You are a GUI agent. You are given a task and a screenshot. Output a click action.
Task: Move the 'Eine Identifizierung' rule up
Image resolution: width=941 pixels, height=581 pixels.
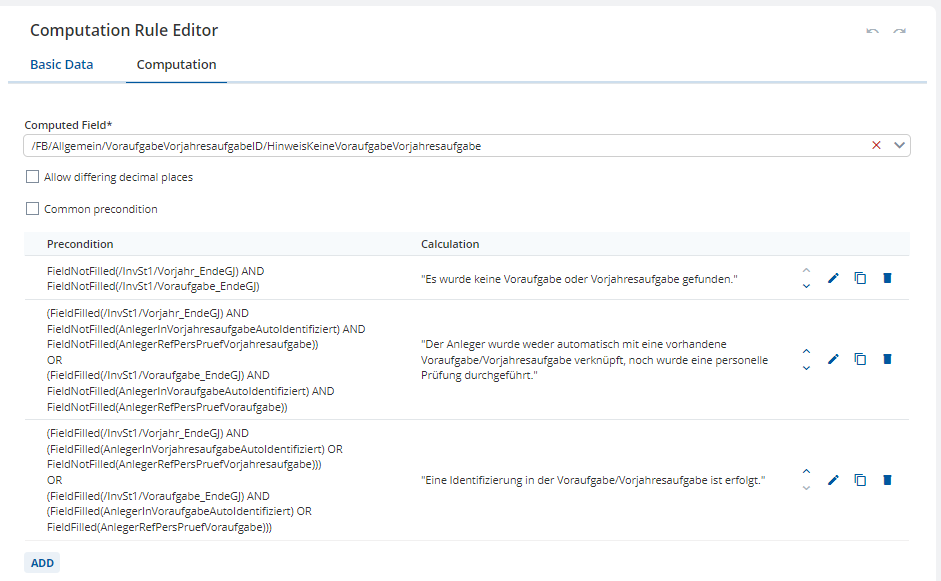(806, 471)
